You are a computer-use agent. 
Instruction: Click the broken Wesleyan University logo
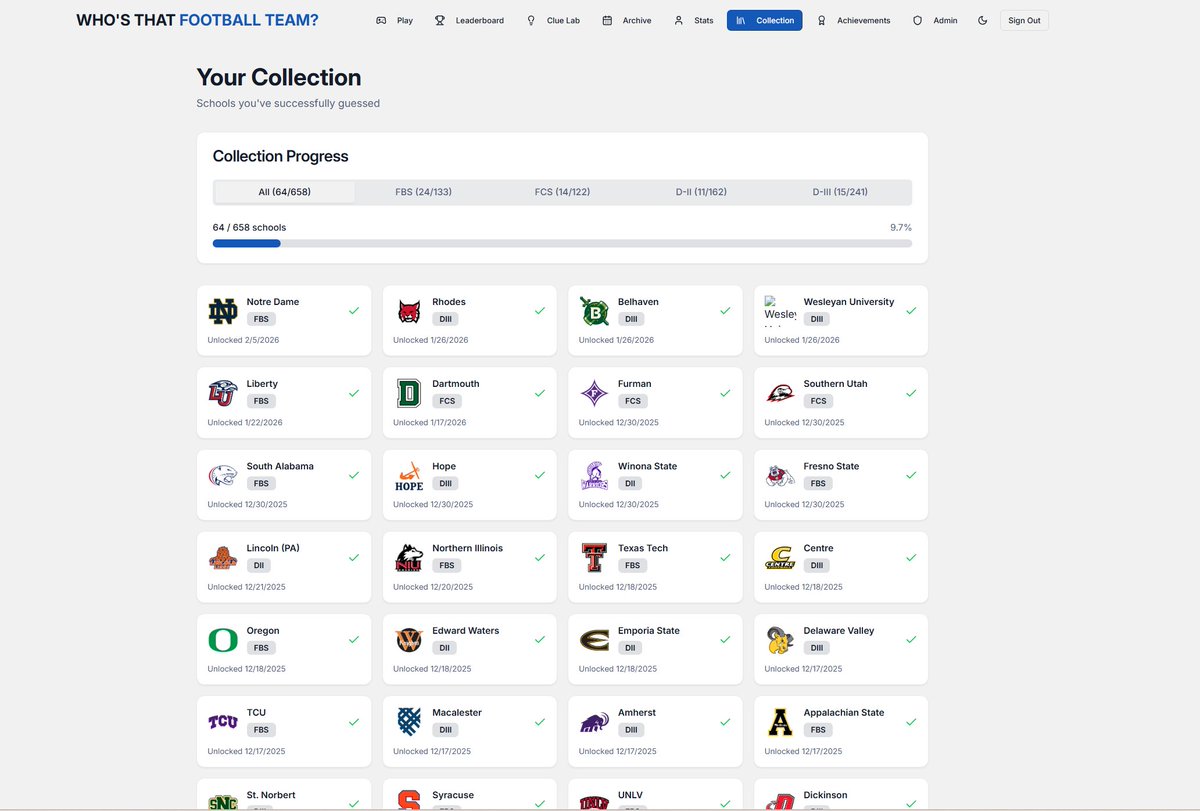click(780, 310)
